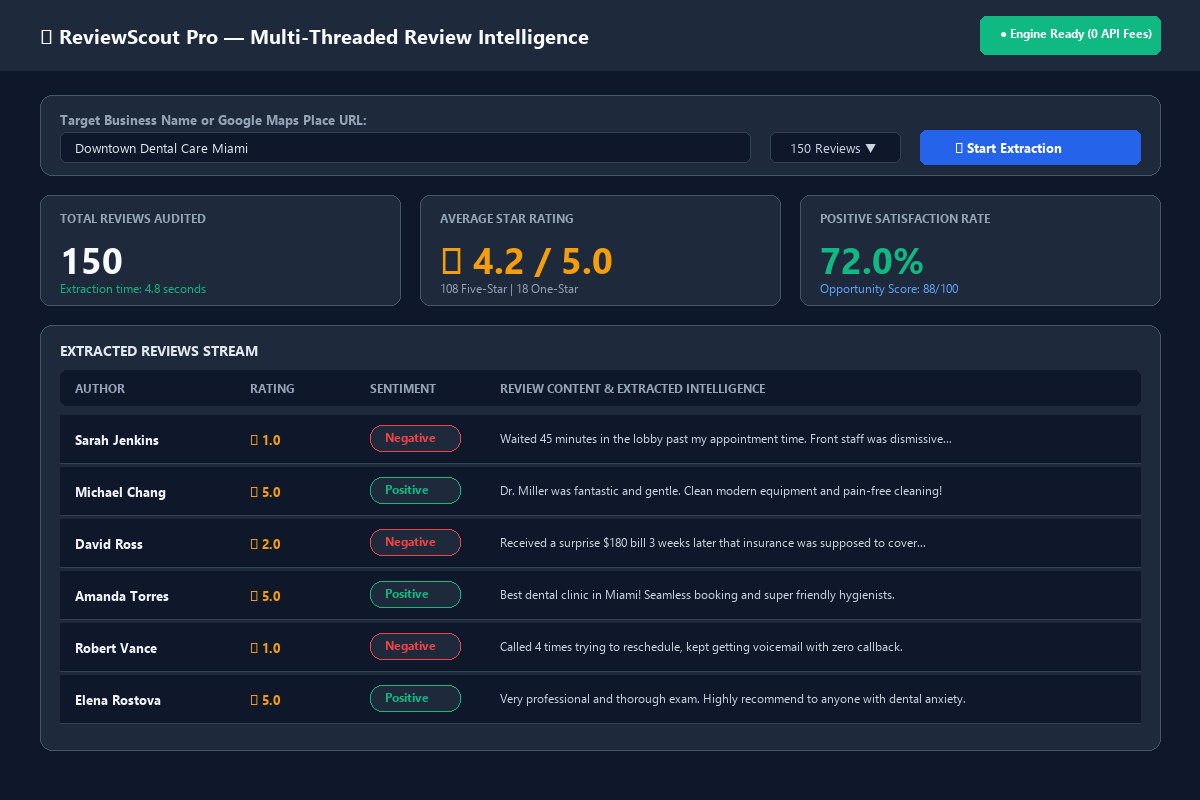1200x800 pixels.
Task: Click David Ross's 2.0 star rating
Action: pyautogui.click(x=265, y=544)
